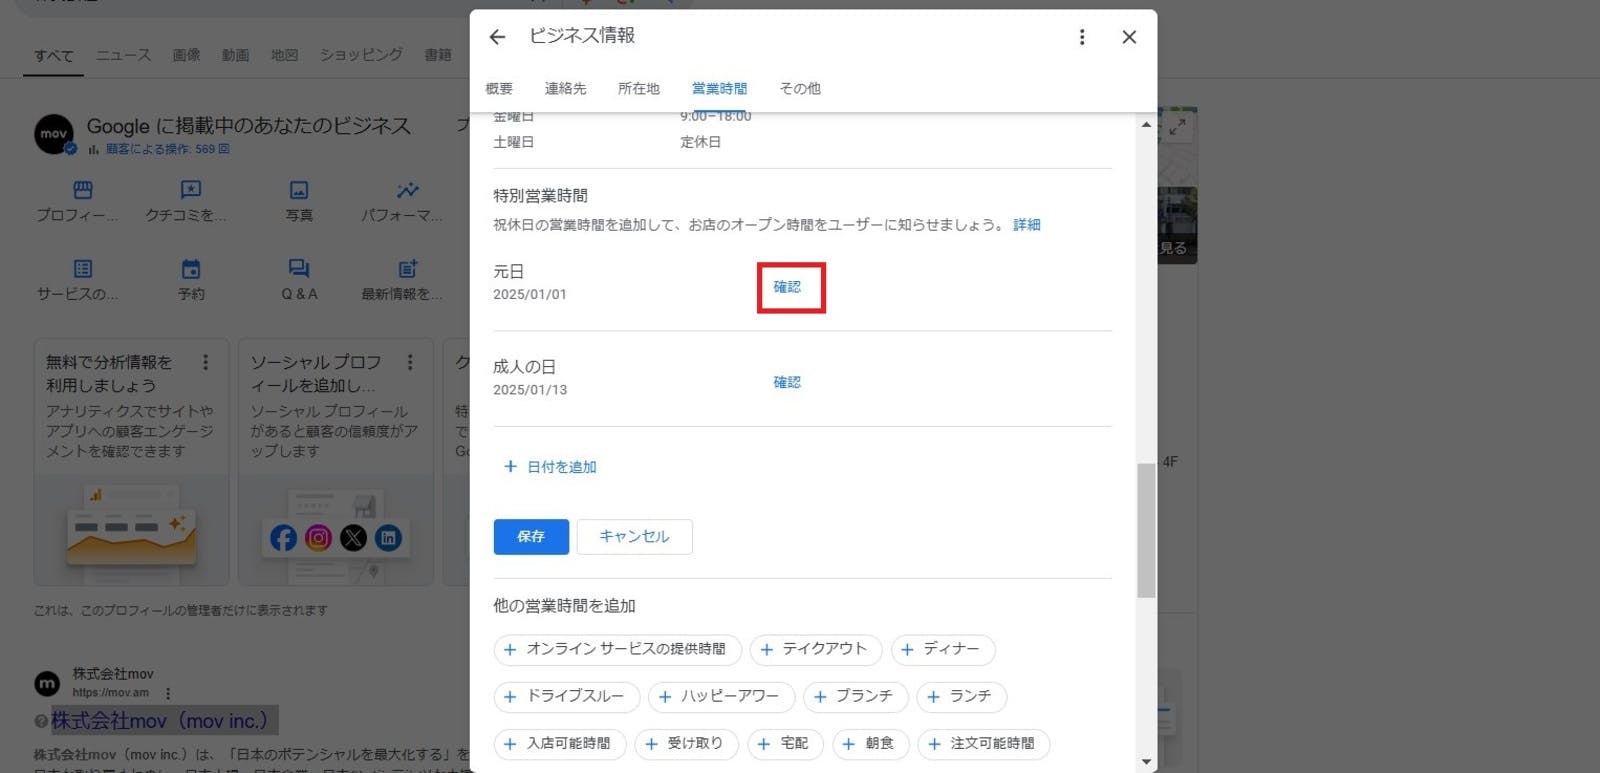The height and width of the screenshot is (773, 1600).
Task: Open the プロフィー... storefront icon
Action: [82, 190]
